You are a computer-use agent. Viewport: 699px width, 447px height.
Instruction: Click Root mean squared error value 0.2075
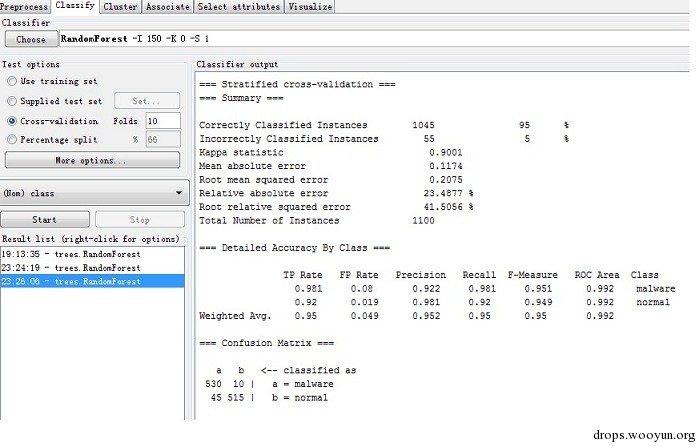445,180
